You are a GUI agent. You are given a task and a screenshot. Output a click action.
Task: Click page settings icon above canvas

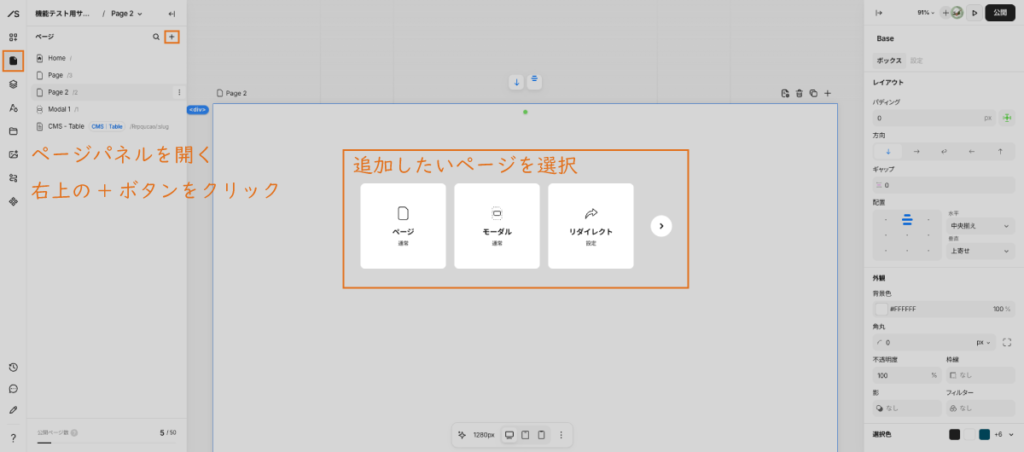pos(785,93)
